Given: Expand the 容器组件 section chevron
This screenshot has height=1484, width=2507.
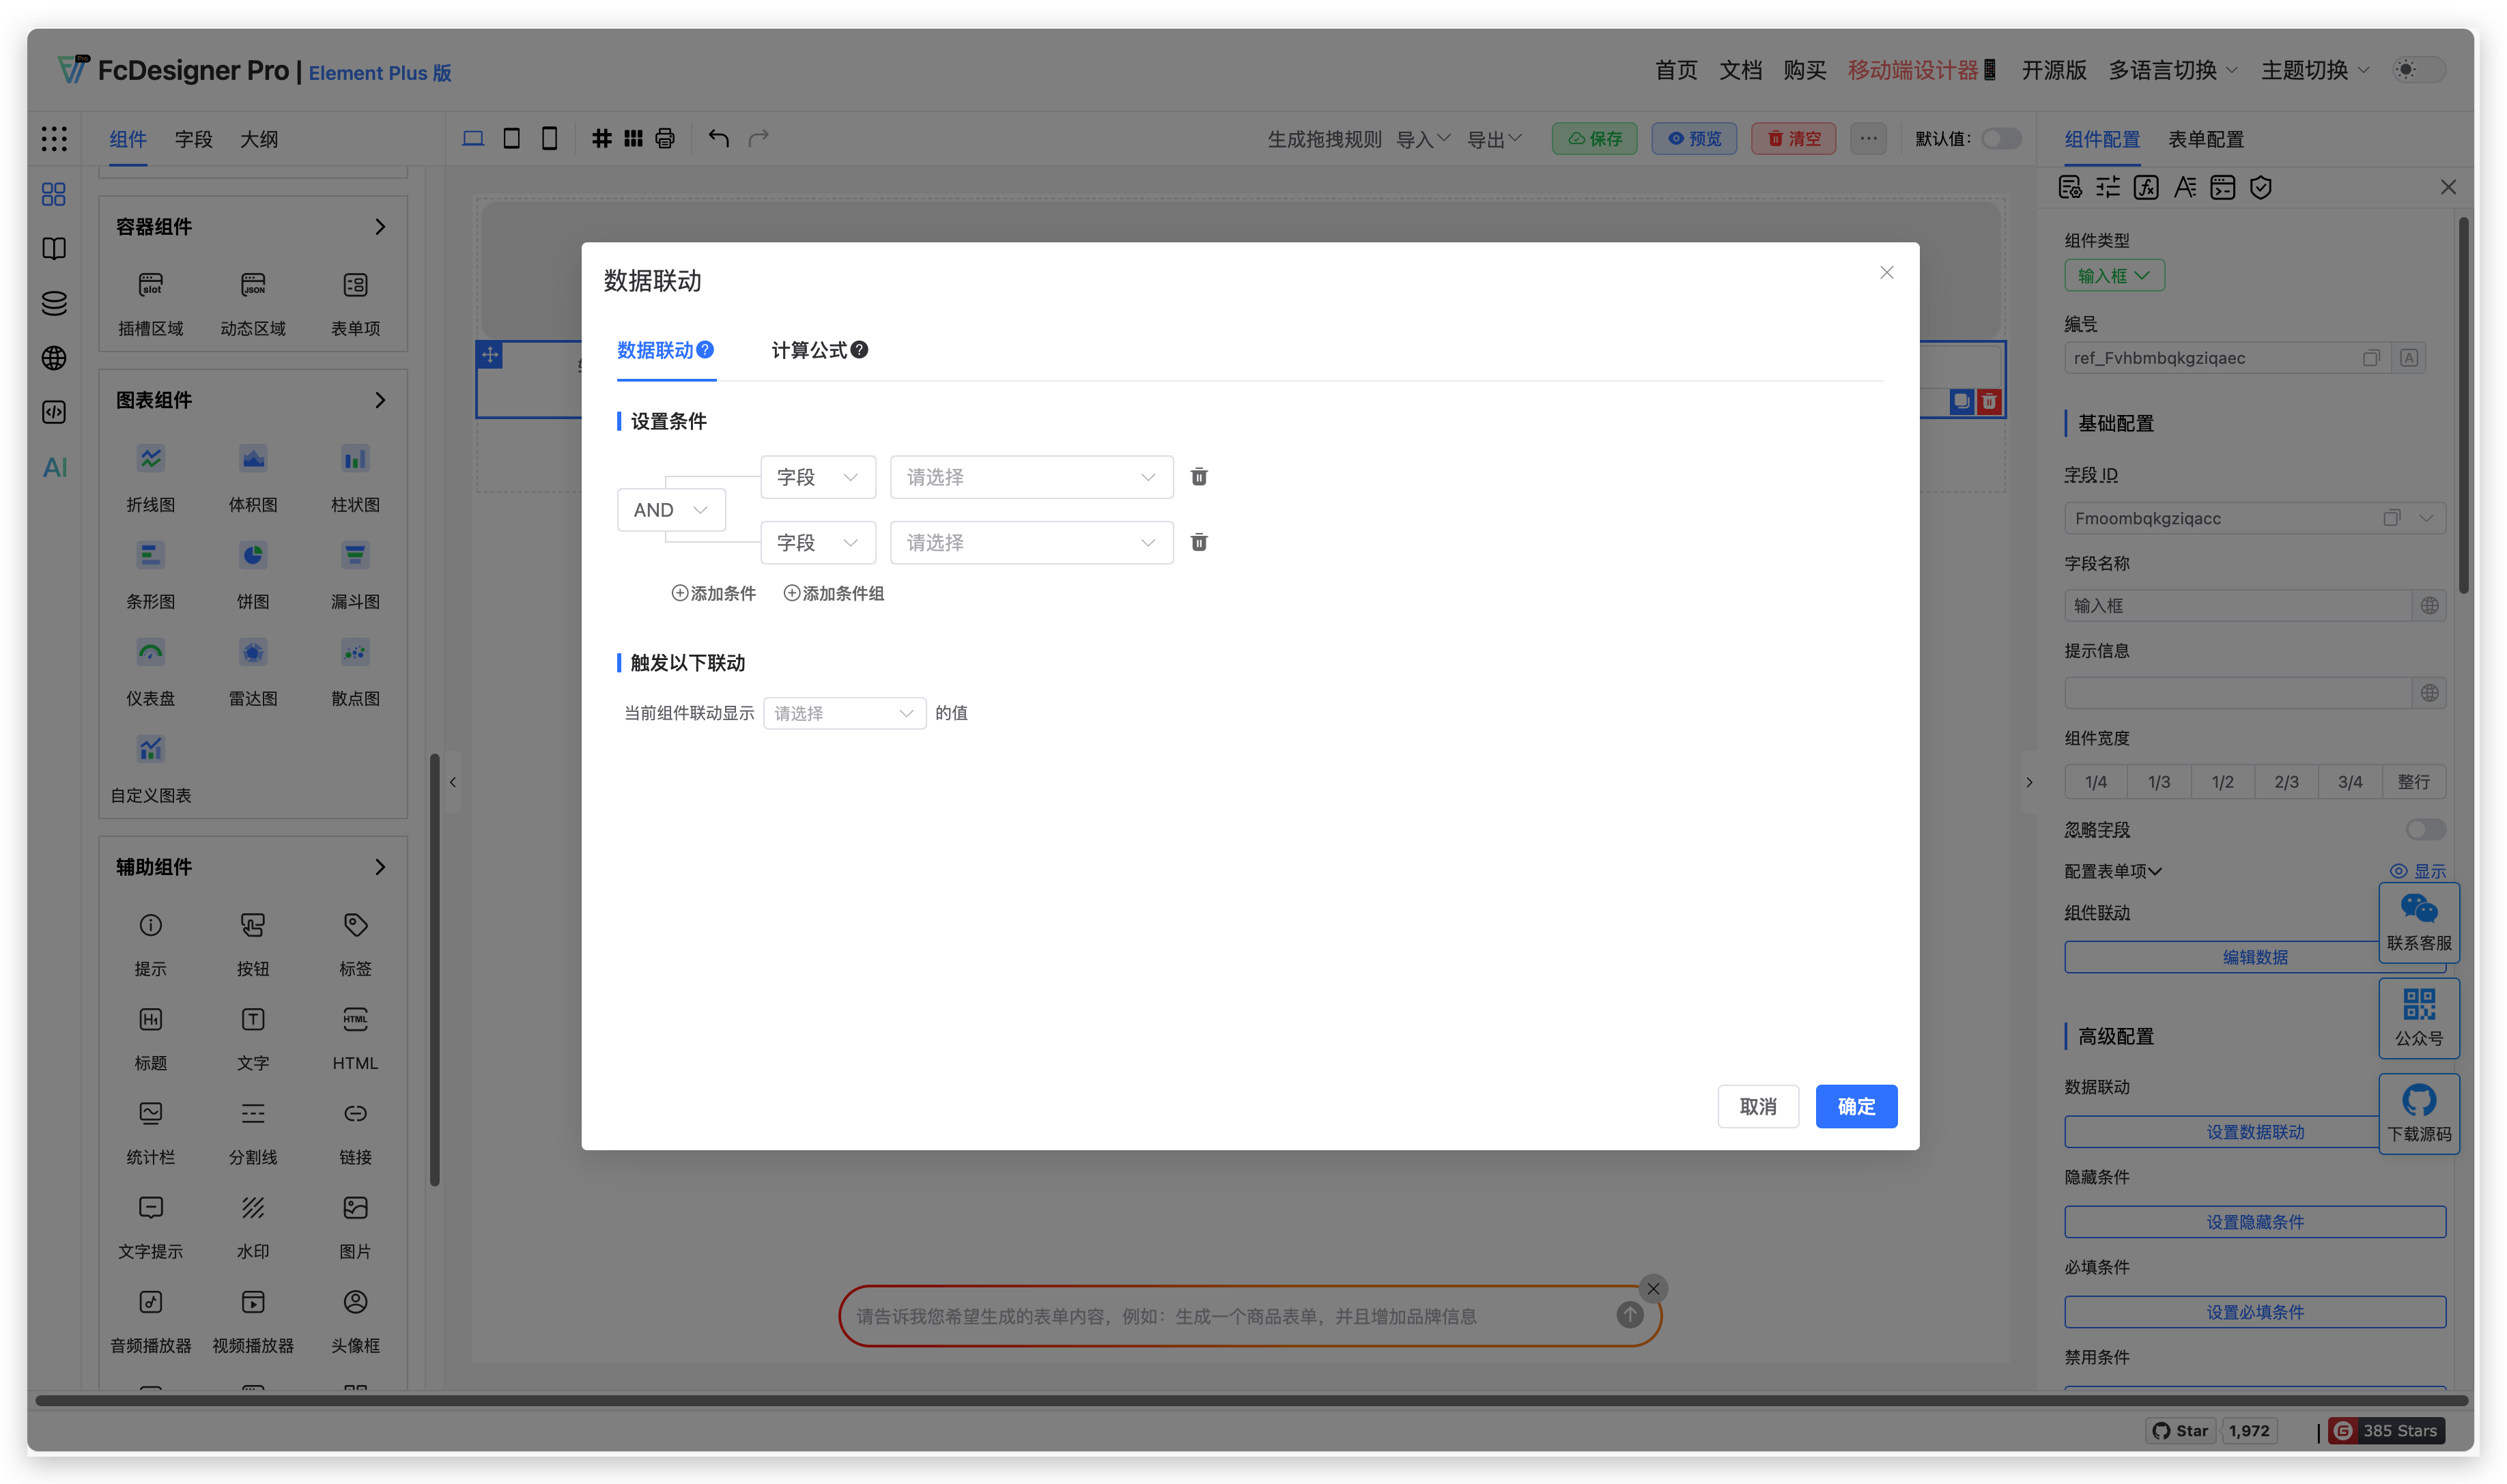Looking at the screenshot, I should pyautogui.click(x=380, y=227).
